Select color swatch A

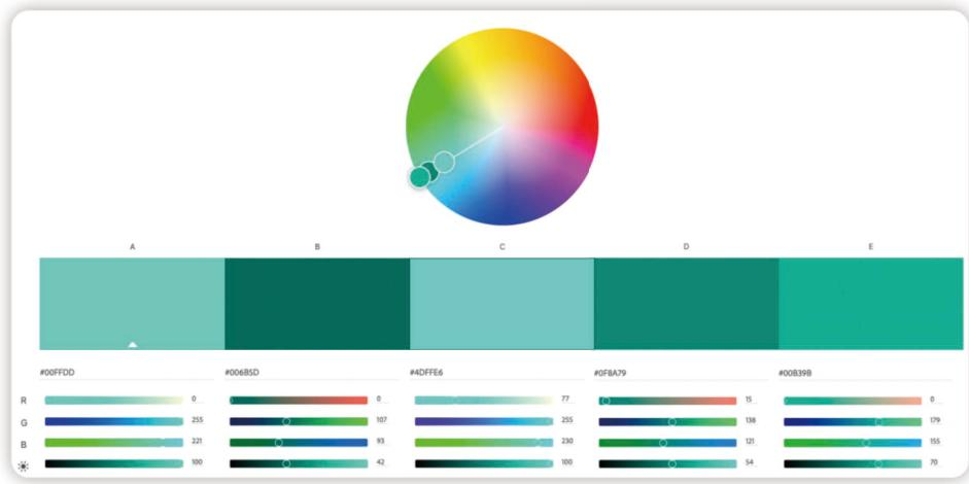click(x=132, y=304)
